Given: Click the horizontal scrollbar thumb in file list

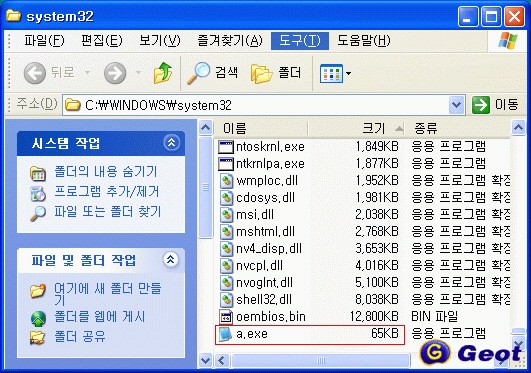Looking at the screenshot, I should coord(320,360).
